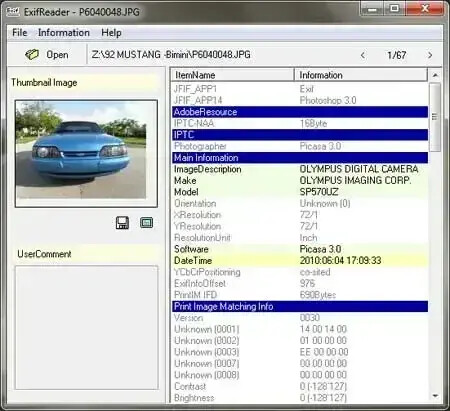Image resolution: width=450 pixels, height=411 pixels.
Task: Click the vertical scrollbar thumb
Action: (435, 117)
